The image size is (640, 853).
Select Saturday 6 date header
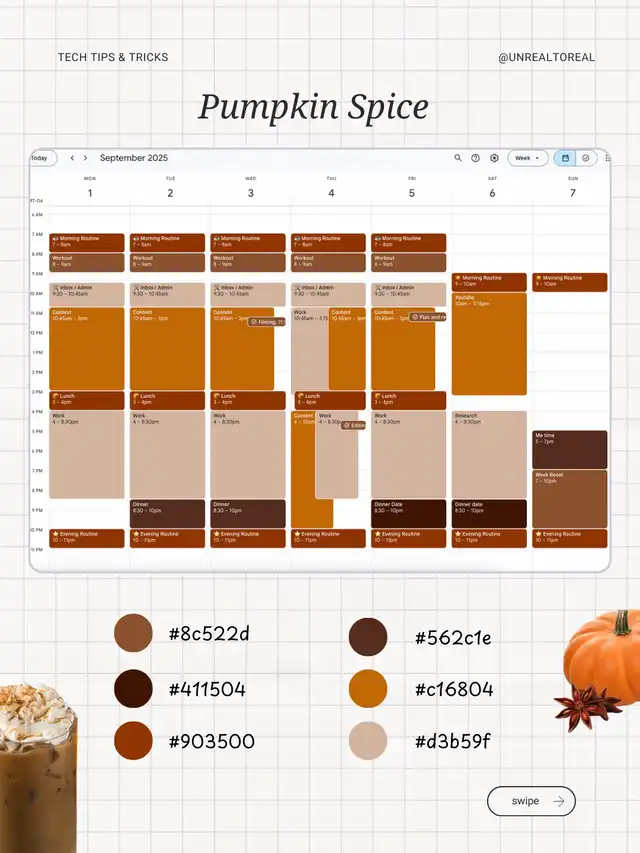[x=492, y=193]
